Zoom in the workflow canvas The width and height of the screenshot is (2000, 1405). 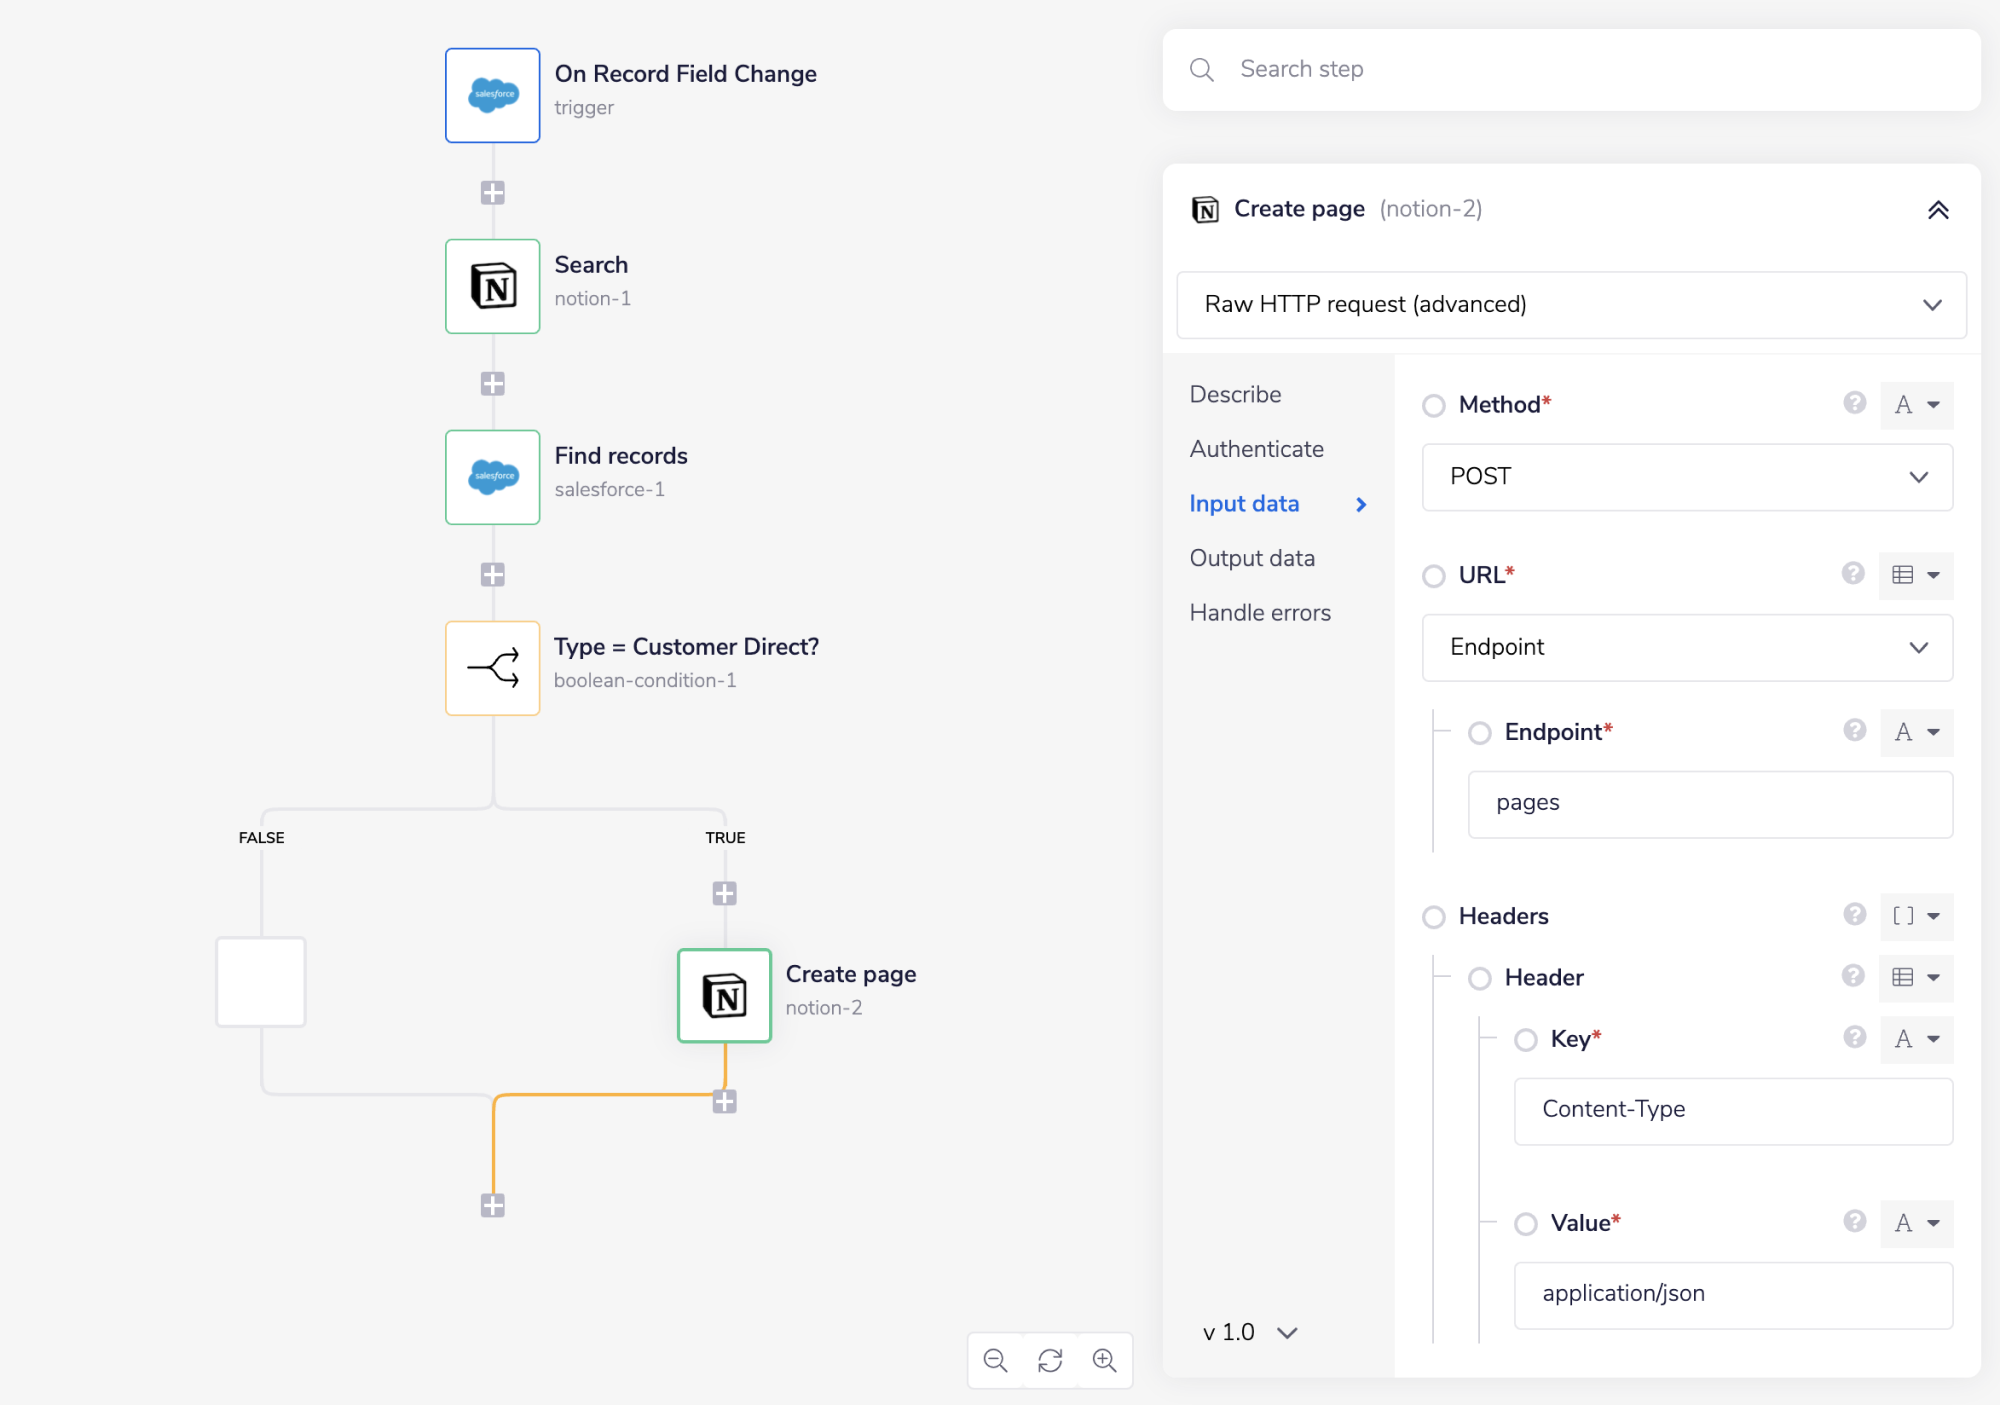(1104, 1360)
